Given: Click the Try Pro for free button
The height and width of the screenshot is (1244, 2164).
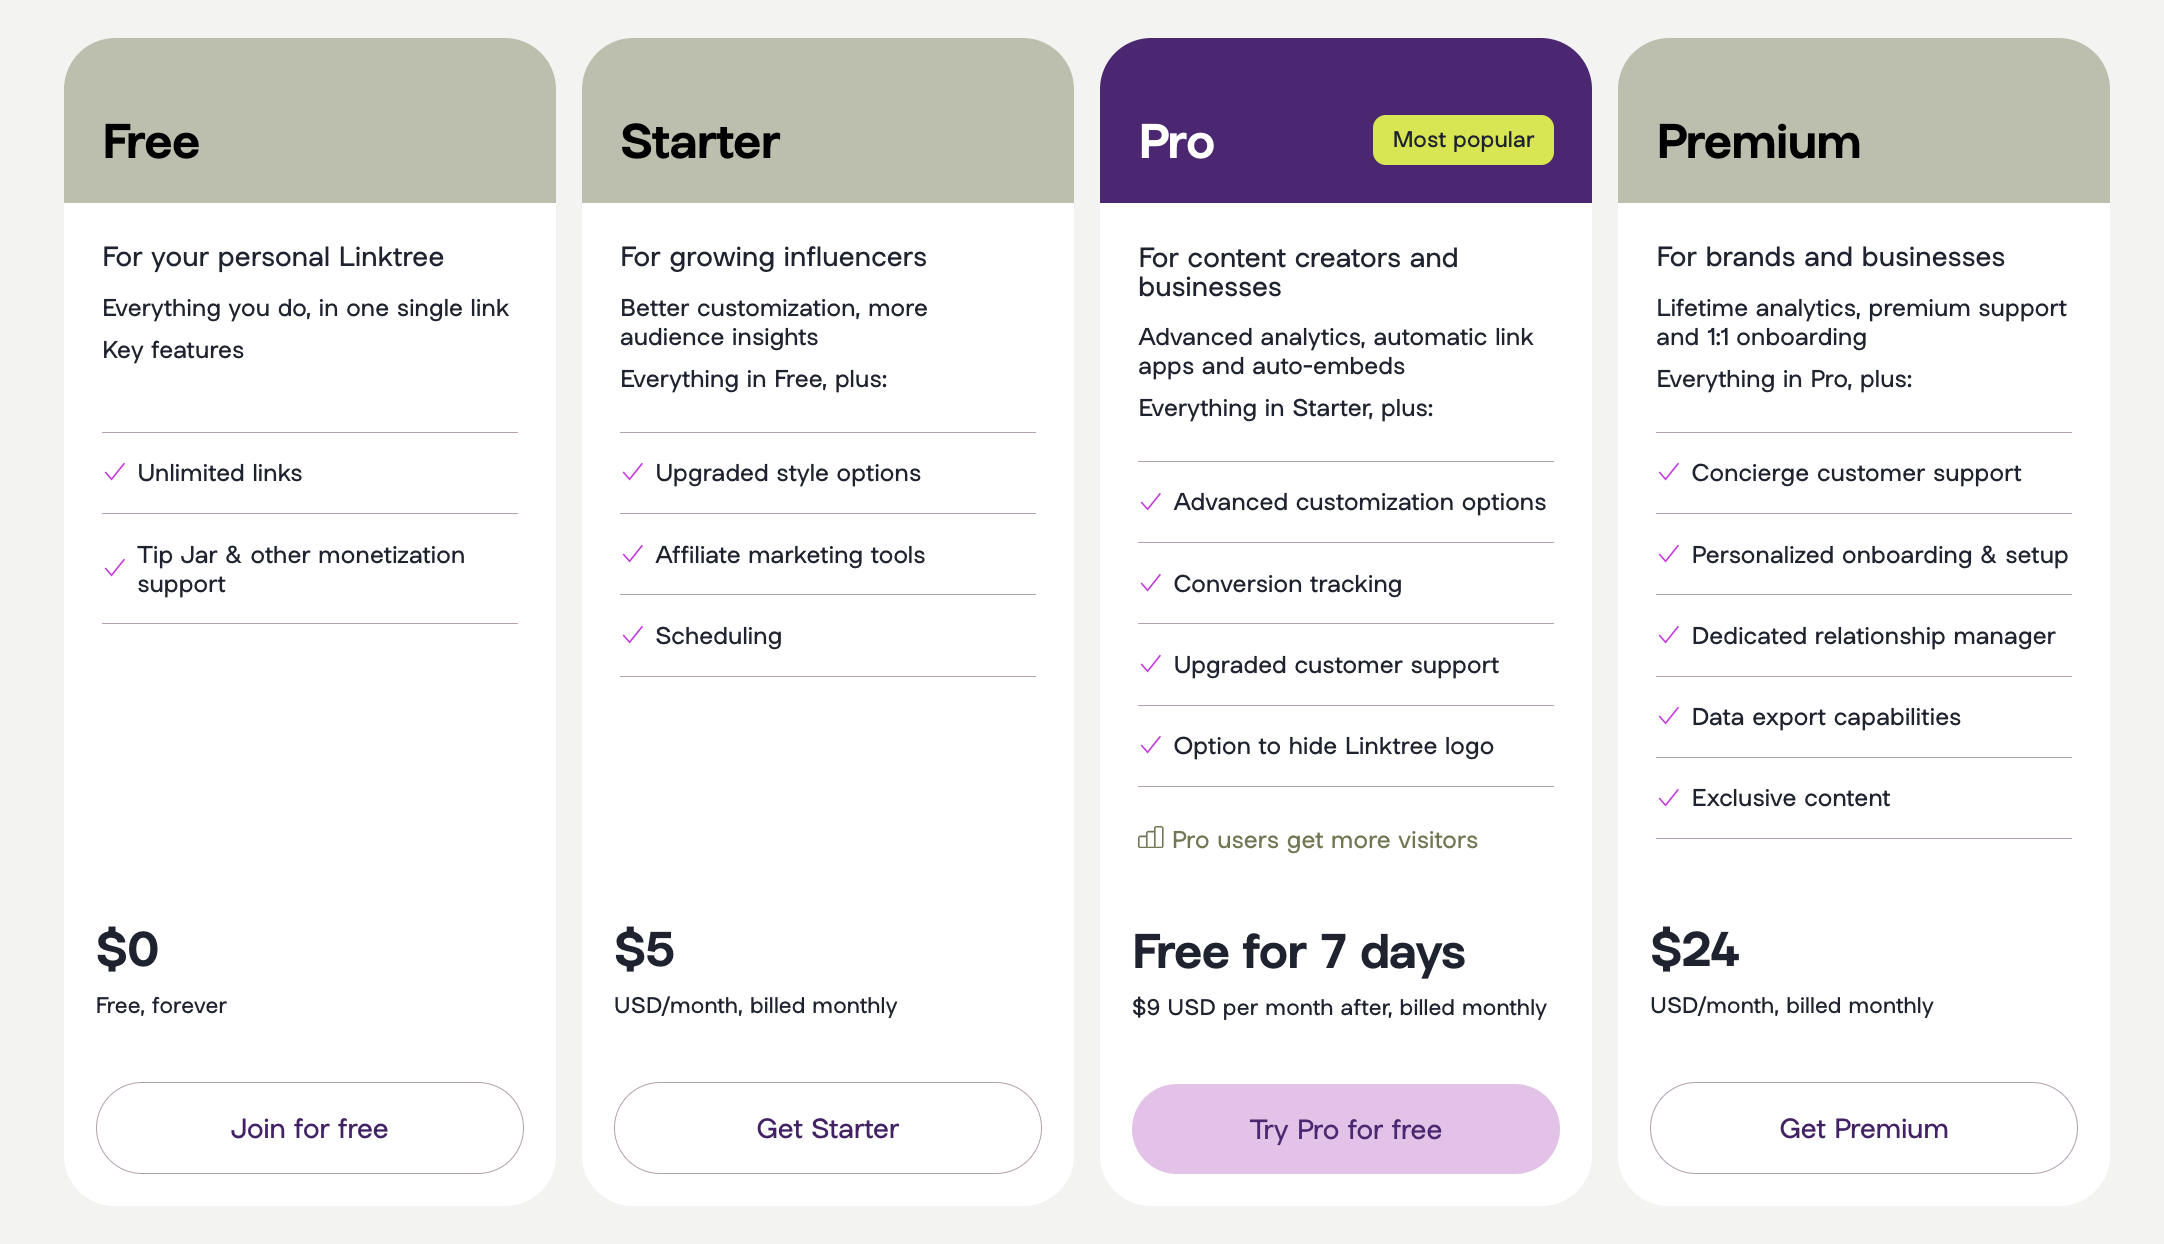Looking at the screenshot, I should pos(1345,1130).
